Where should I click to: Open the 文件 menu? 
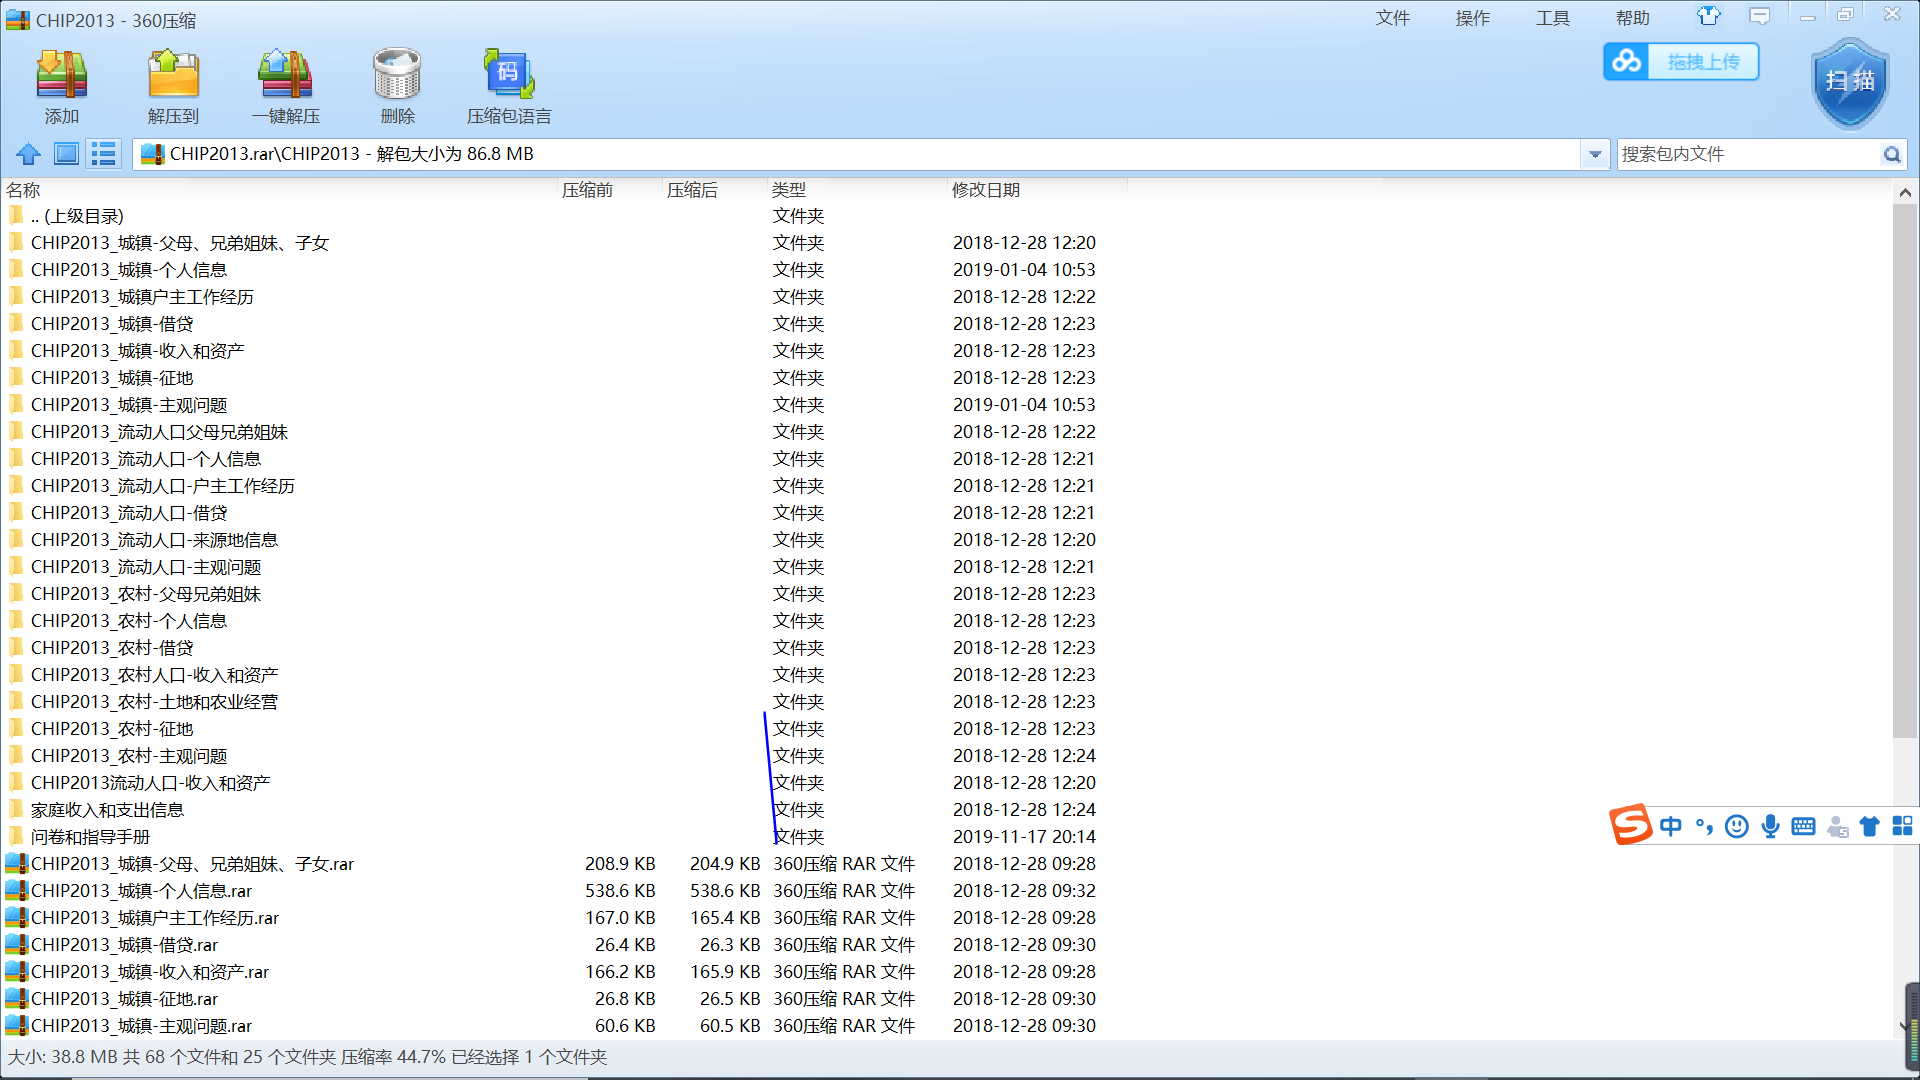click(x=1392, y=18)
